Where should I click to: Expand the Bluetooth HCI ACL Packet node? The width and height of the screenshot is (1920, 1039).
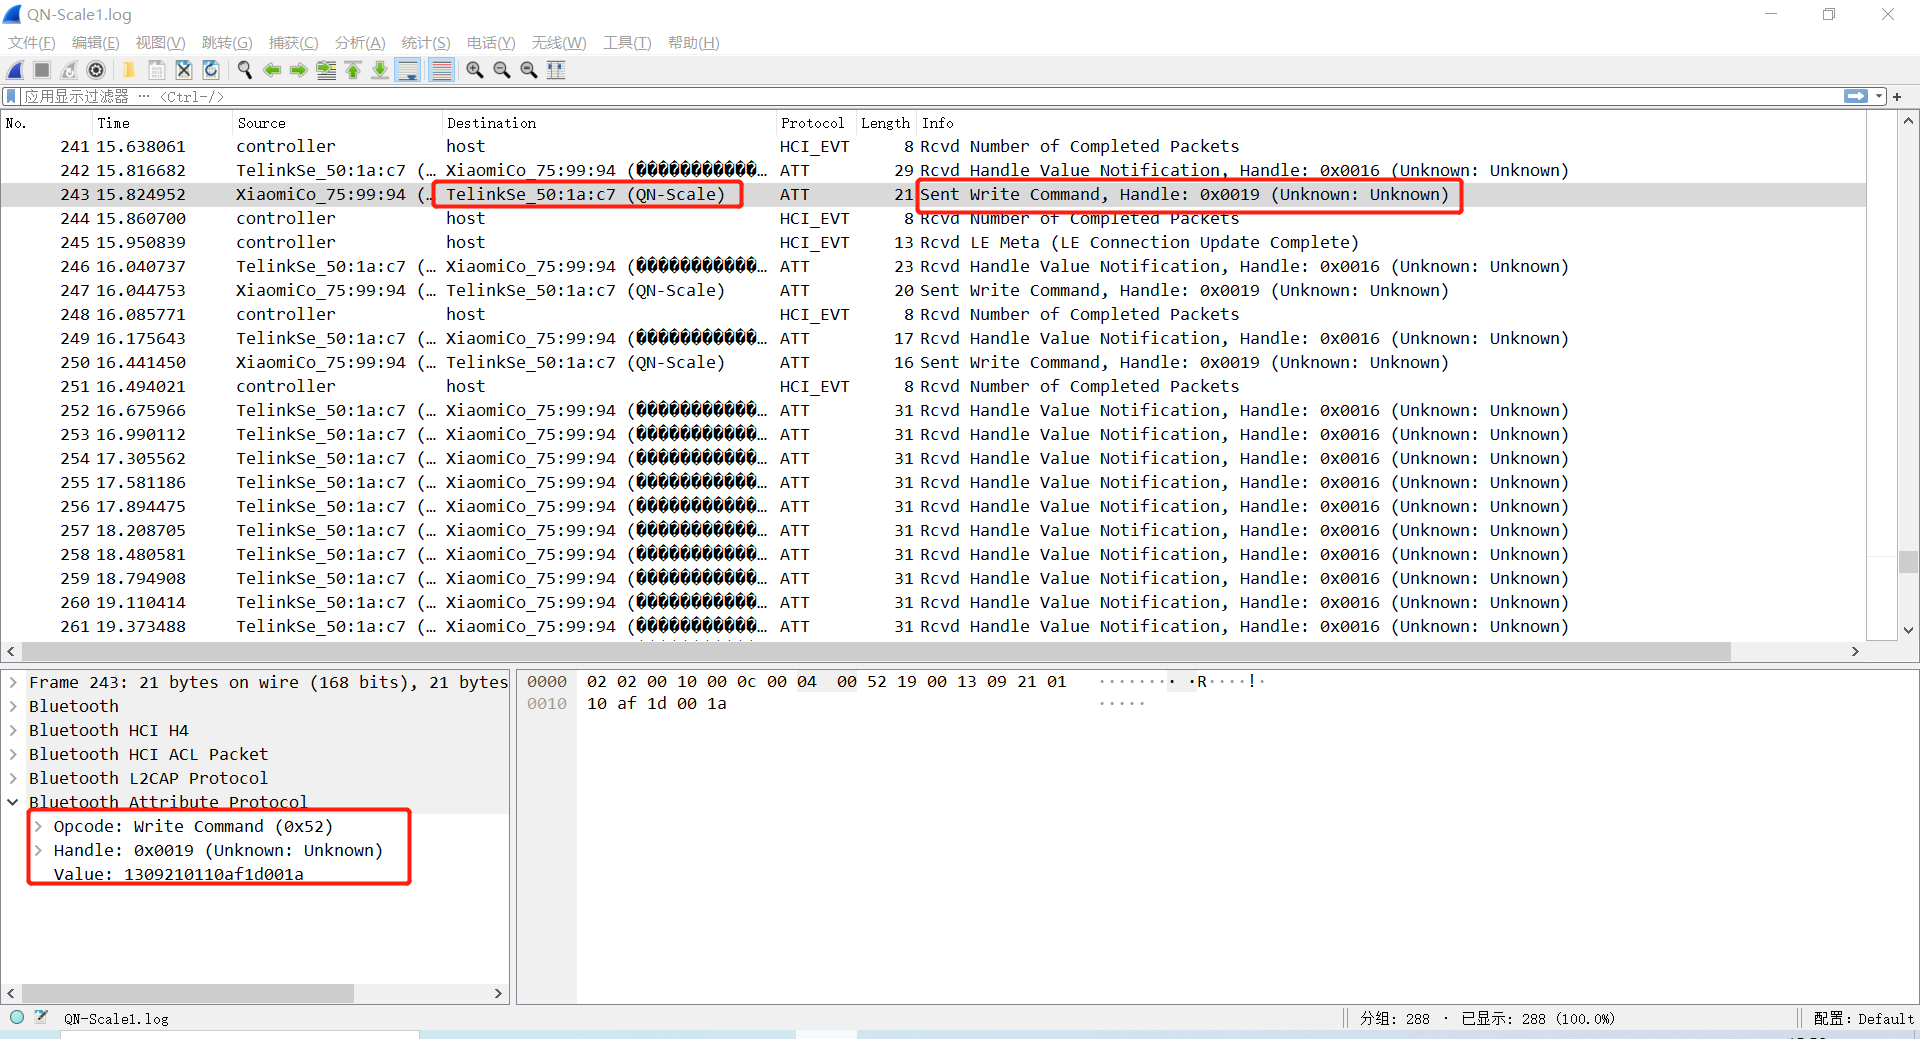[13, 754]
